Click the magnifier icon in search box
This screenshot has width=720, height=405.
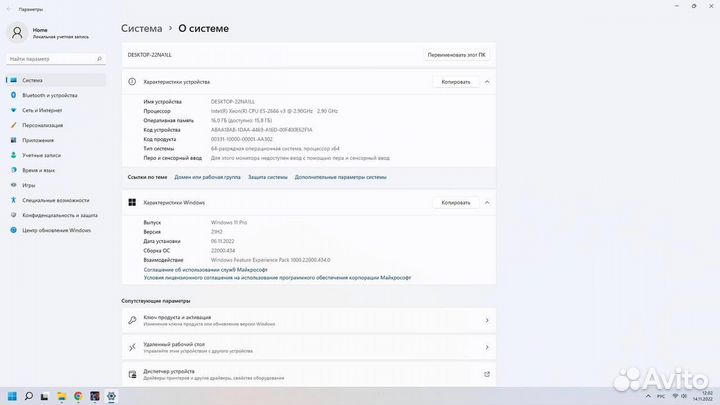click(99, 59)
